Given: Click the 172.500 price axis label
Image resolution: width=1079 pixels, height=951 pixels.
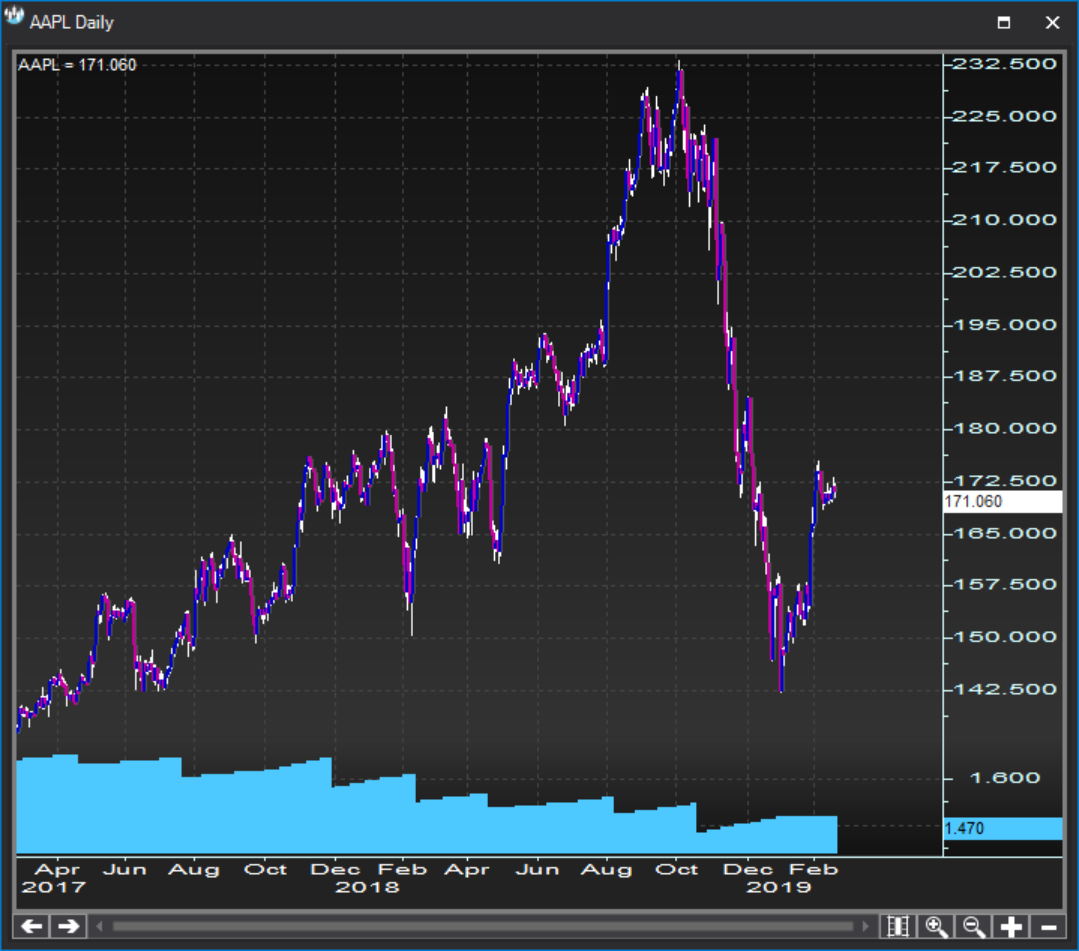Looking at the screenshot, I should [1004, 481].
